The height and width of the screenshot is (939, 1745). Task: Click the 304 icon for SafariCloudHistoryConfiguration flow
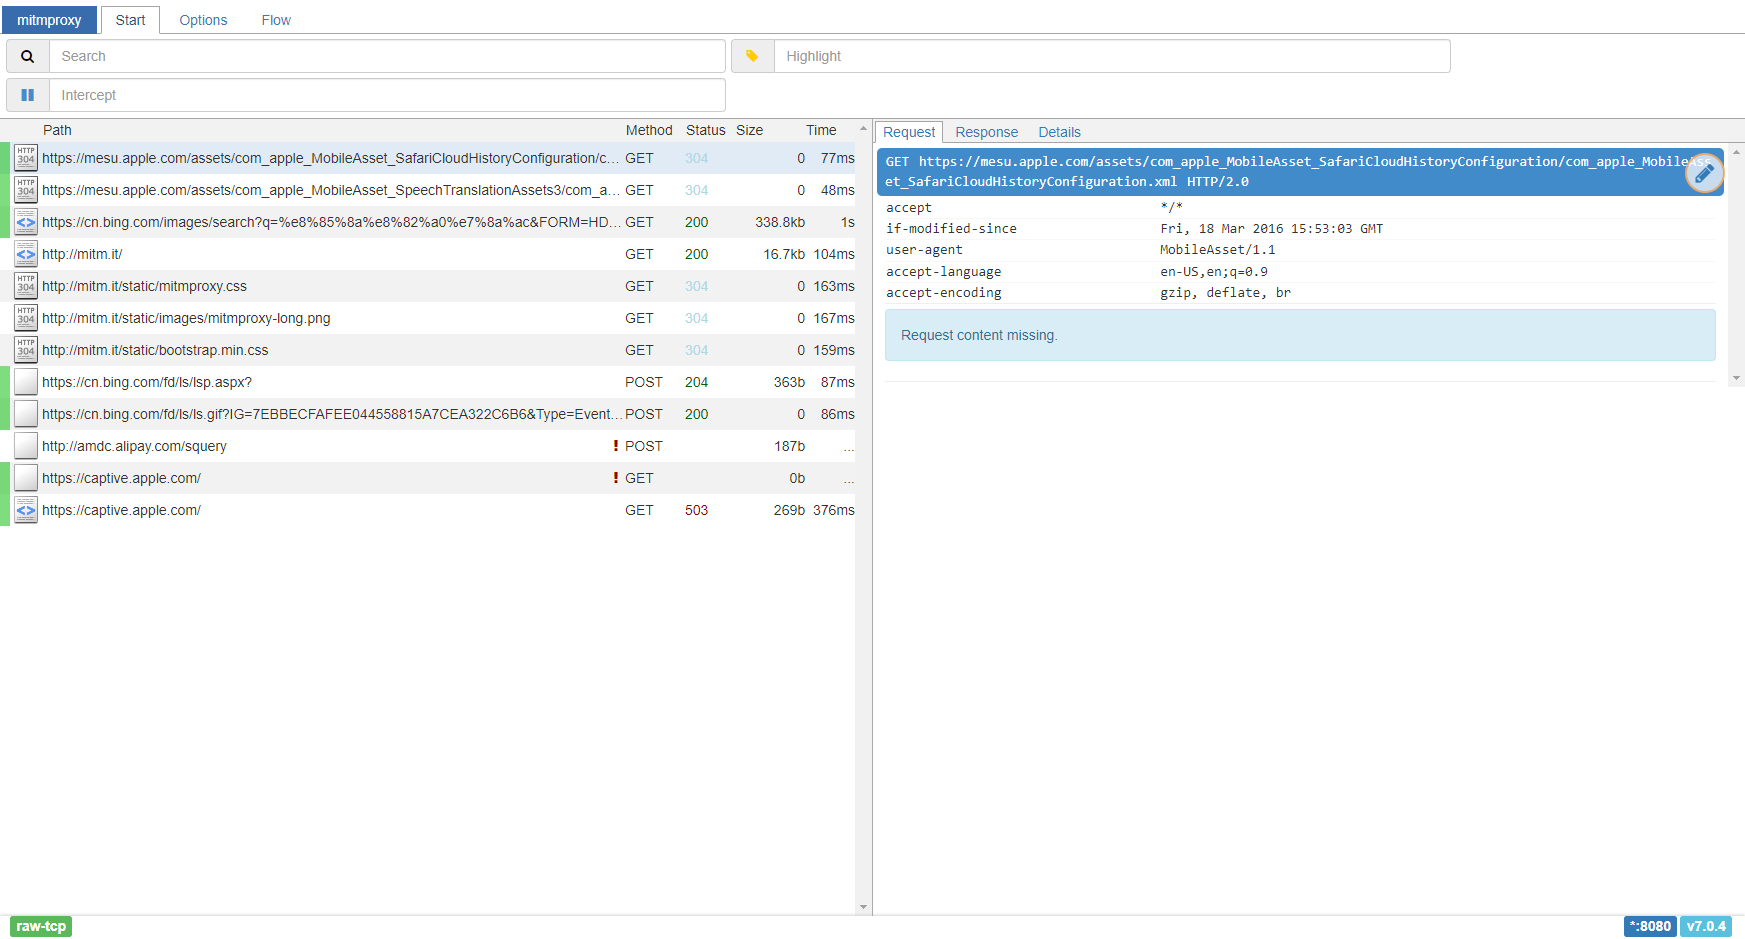(26, 158)
